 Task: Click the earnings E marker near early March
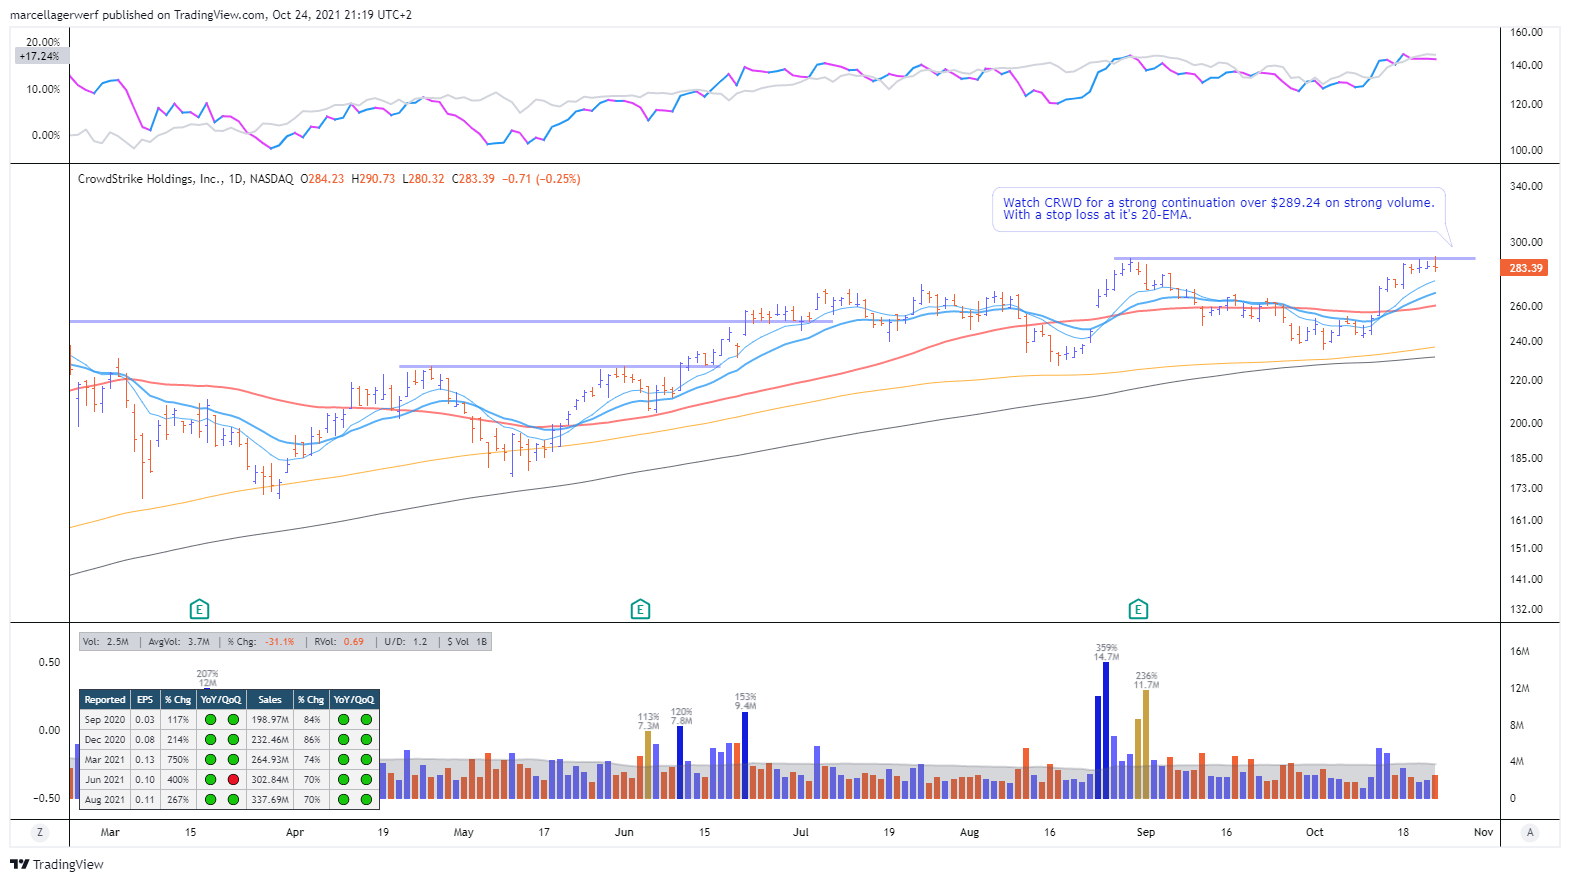click(199, 609)
